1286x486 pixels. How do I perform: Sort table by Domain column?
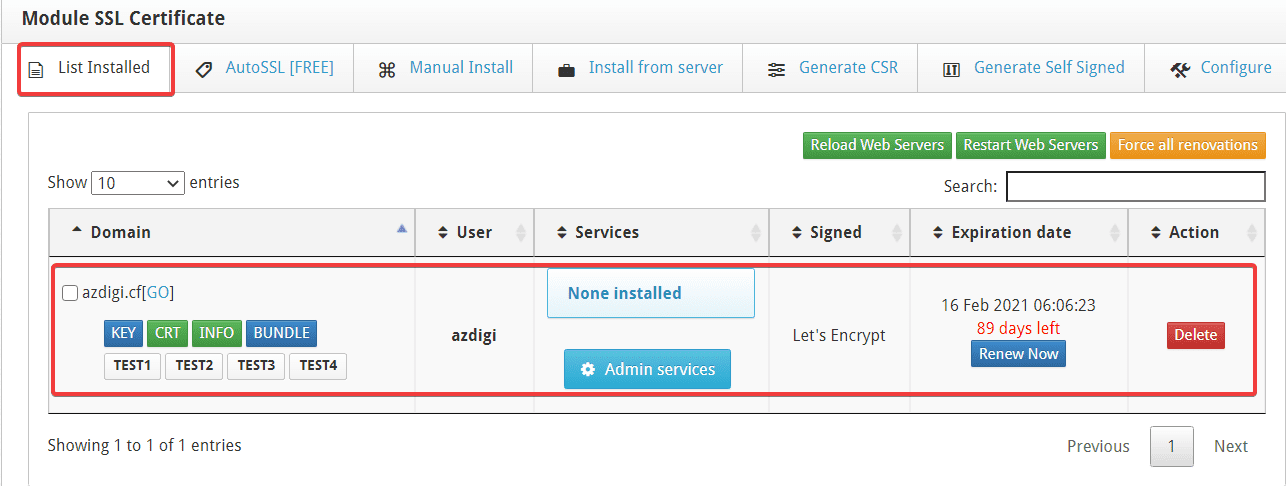120,232
